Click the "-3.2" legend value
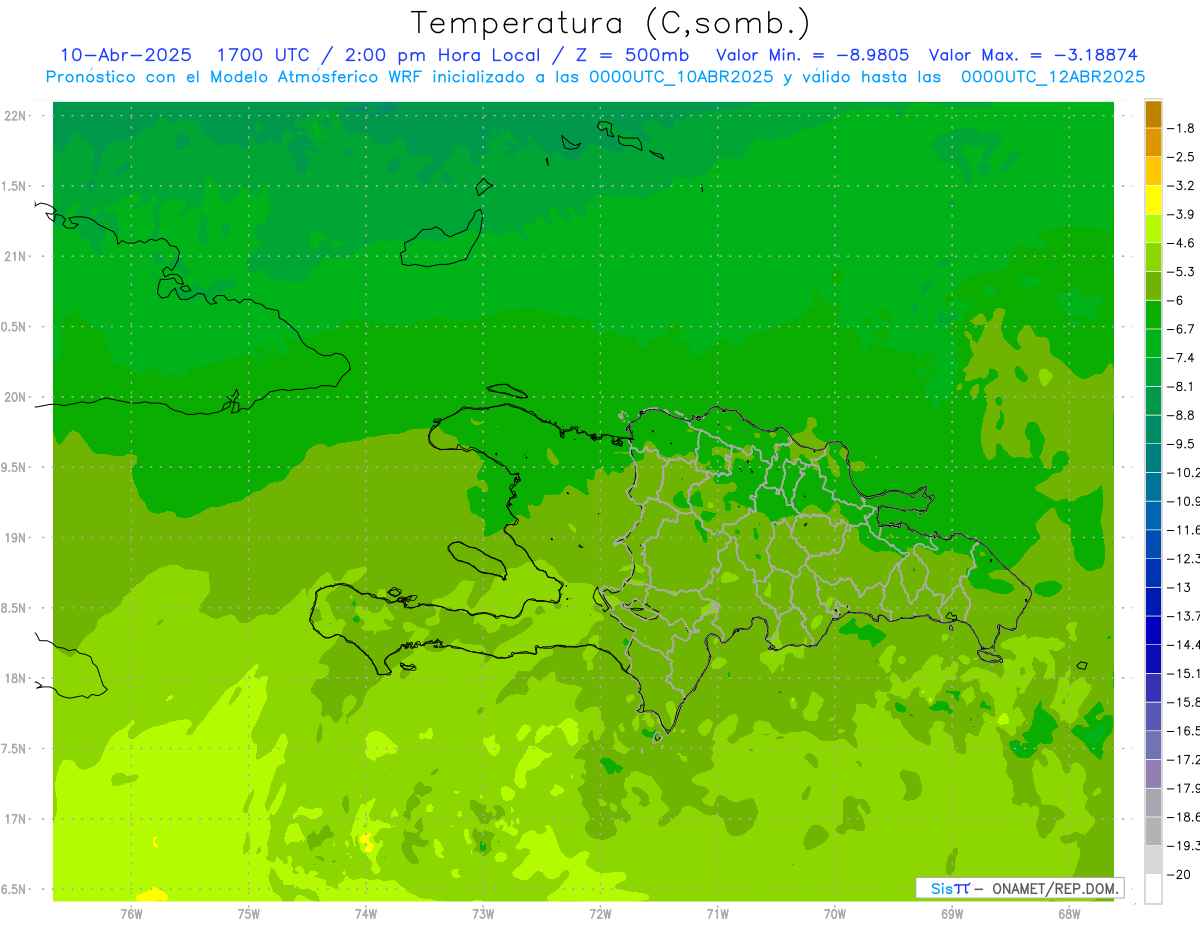Image resolution: width=1200 pixels, height=927 pixels. [1181, 186]
